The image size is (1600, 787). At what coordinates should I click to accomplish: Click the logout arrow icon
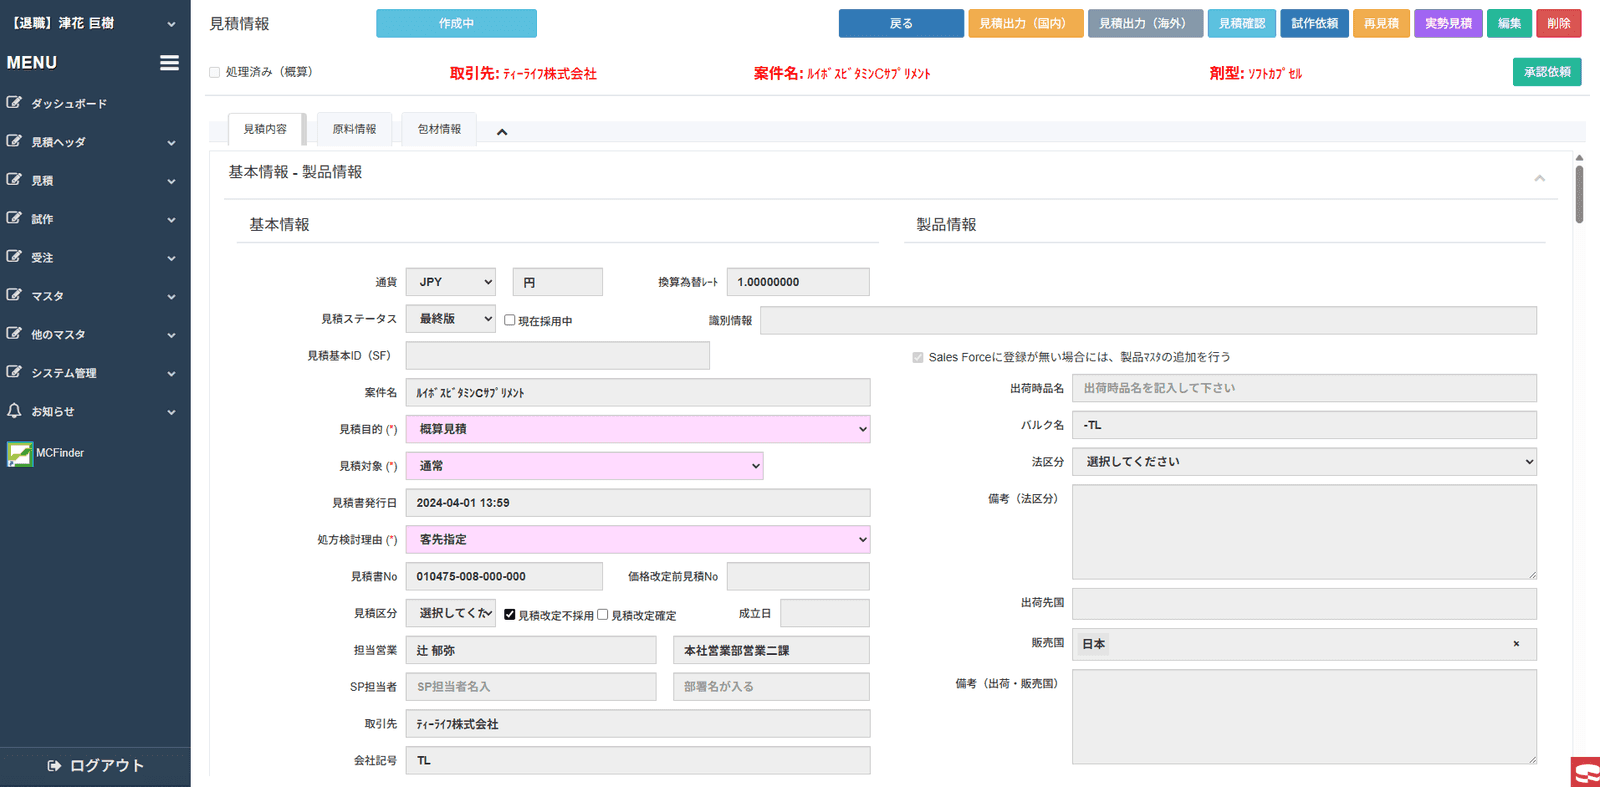(x=54, y=766)
